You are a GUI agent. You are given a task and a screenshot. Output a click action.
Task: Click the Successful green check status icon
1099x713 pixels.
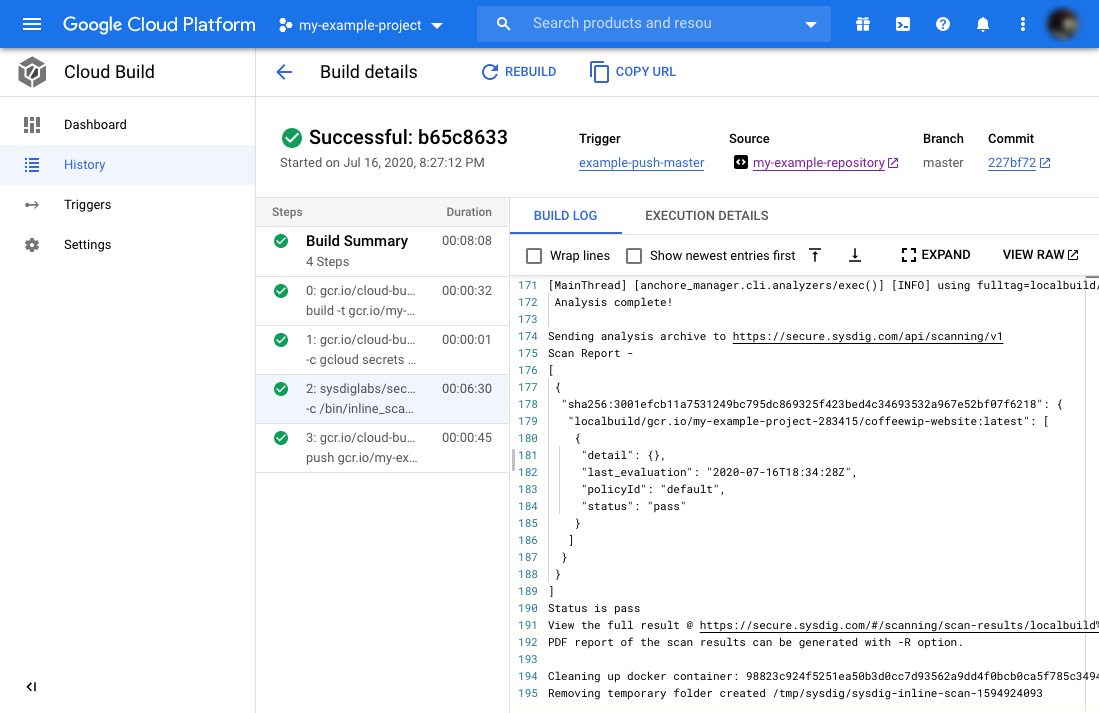[x=292, y=137]
